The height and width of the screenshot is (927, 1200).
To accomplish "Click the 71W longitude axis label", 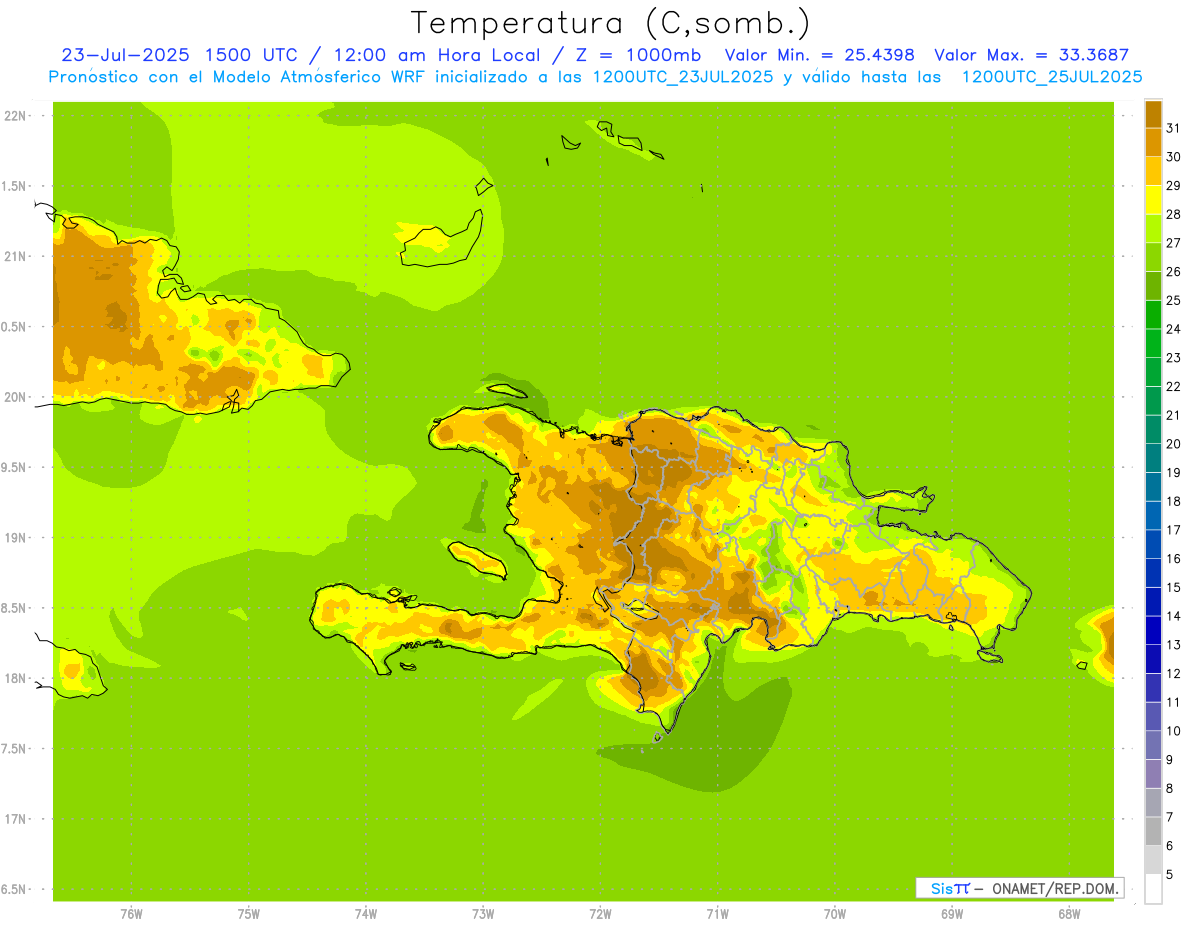I will [x=717, y=913].
